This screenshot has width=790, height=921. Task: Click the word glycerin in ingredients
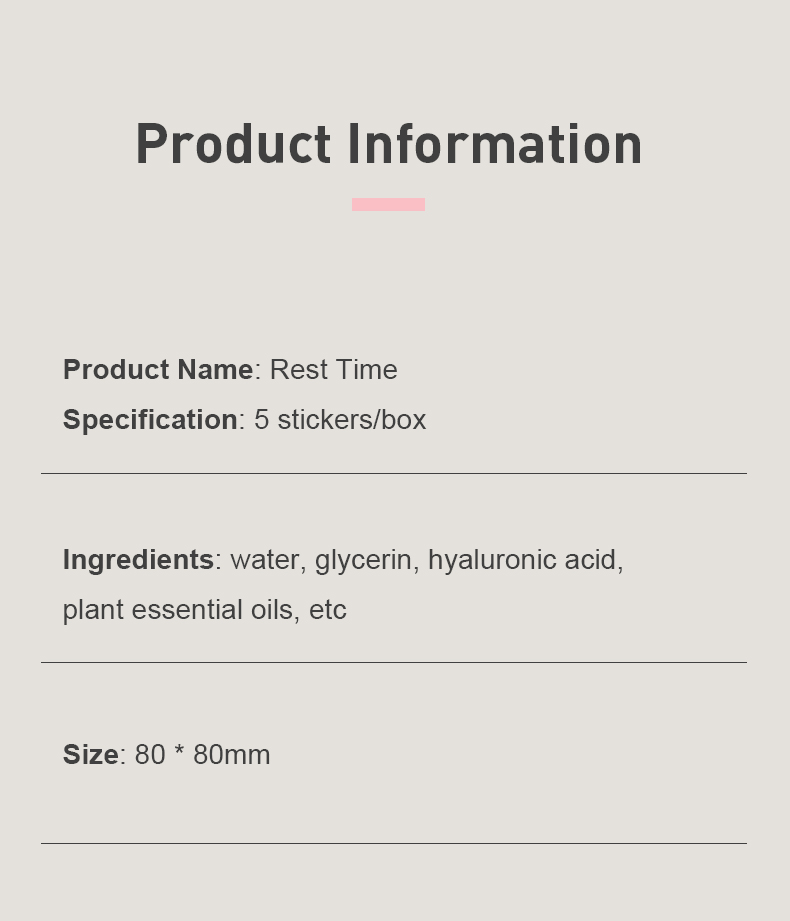click(x=363, y=560)
